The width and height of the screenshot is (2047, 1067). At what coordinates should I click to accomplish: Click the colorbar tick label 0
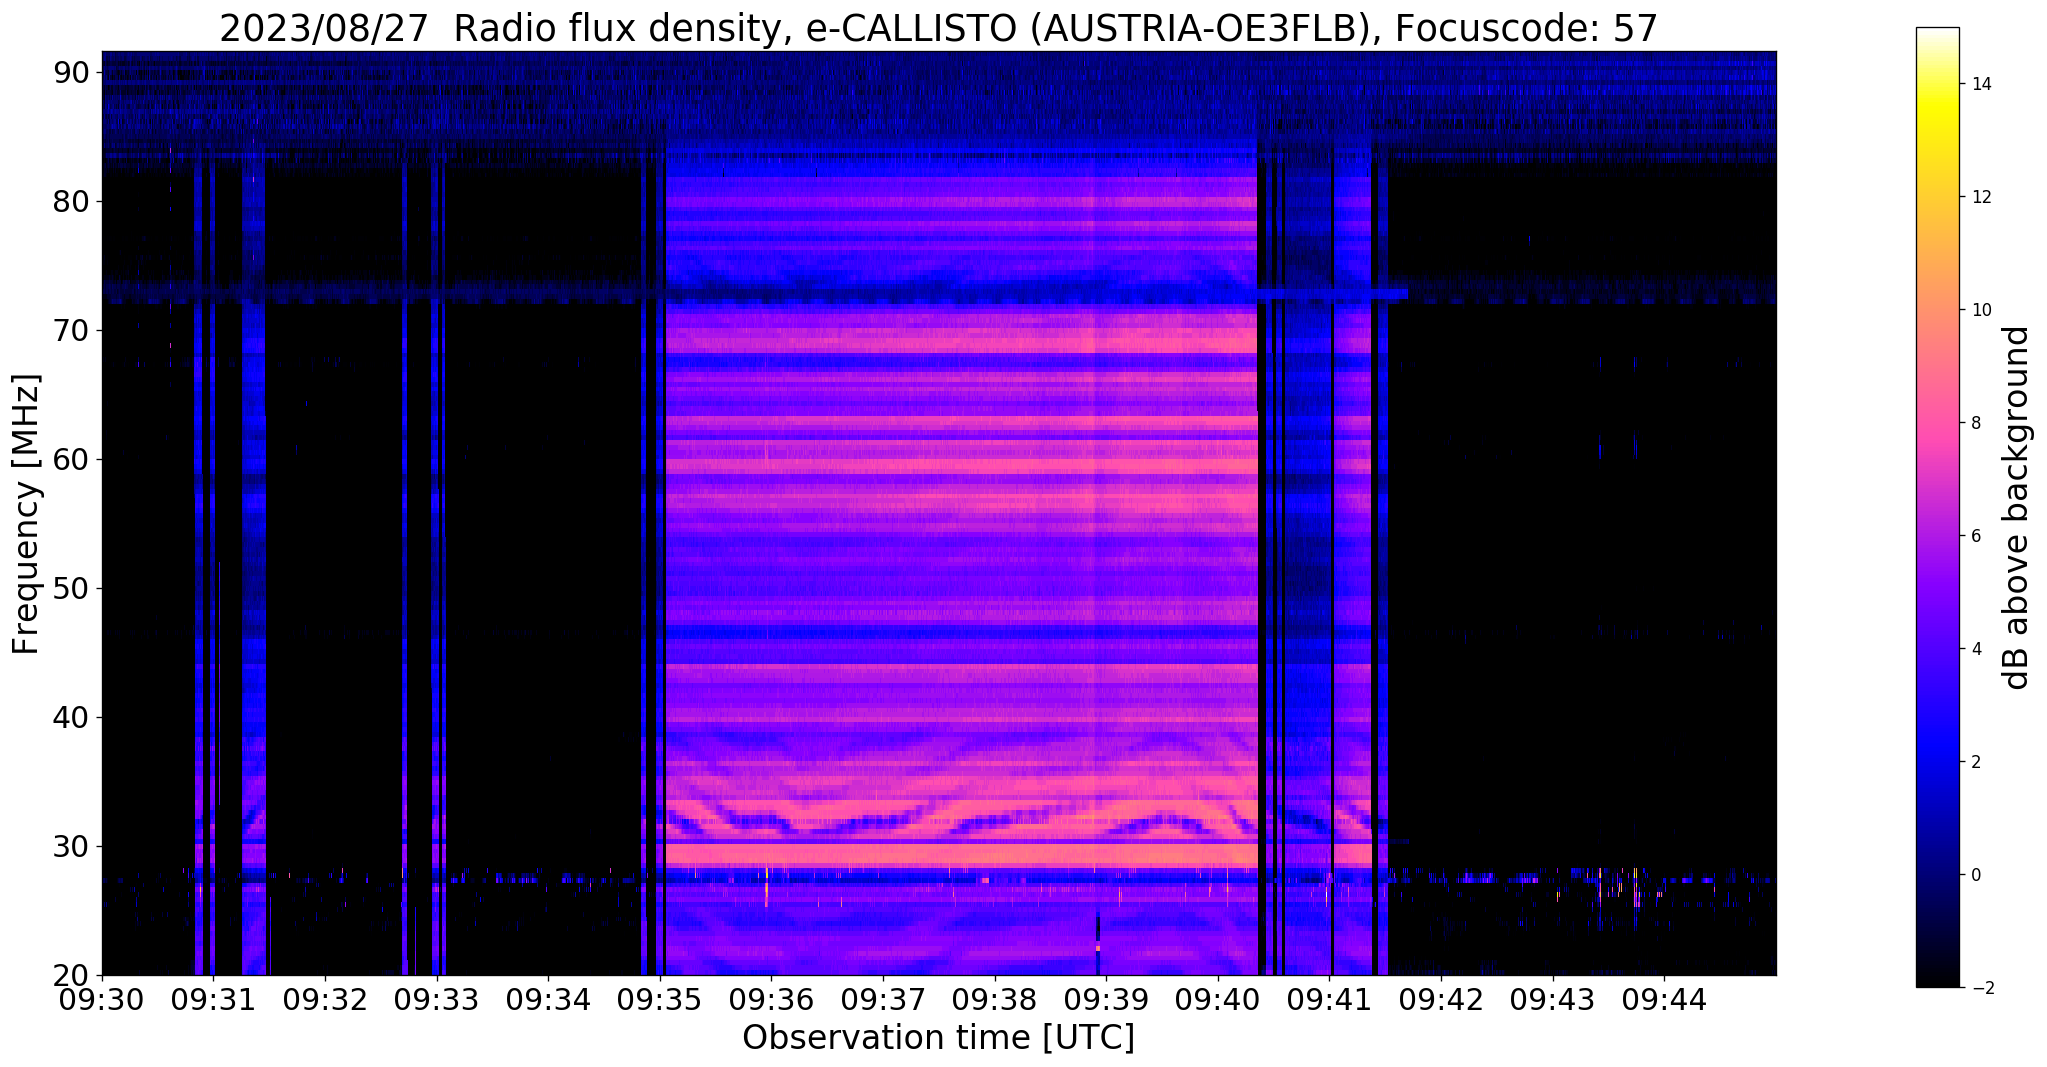pos(1974,875)
